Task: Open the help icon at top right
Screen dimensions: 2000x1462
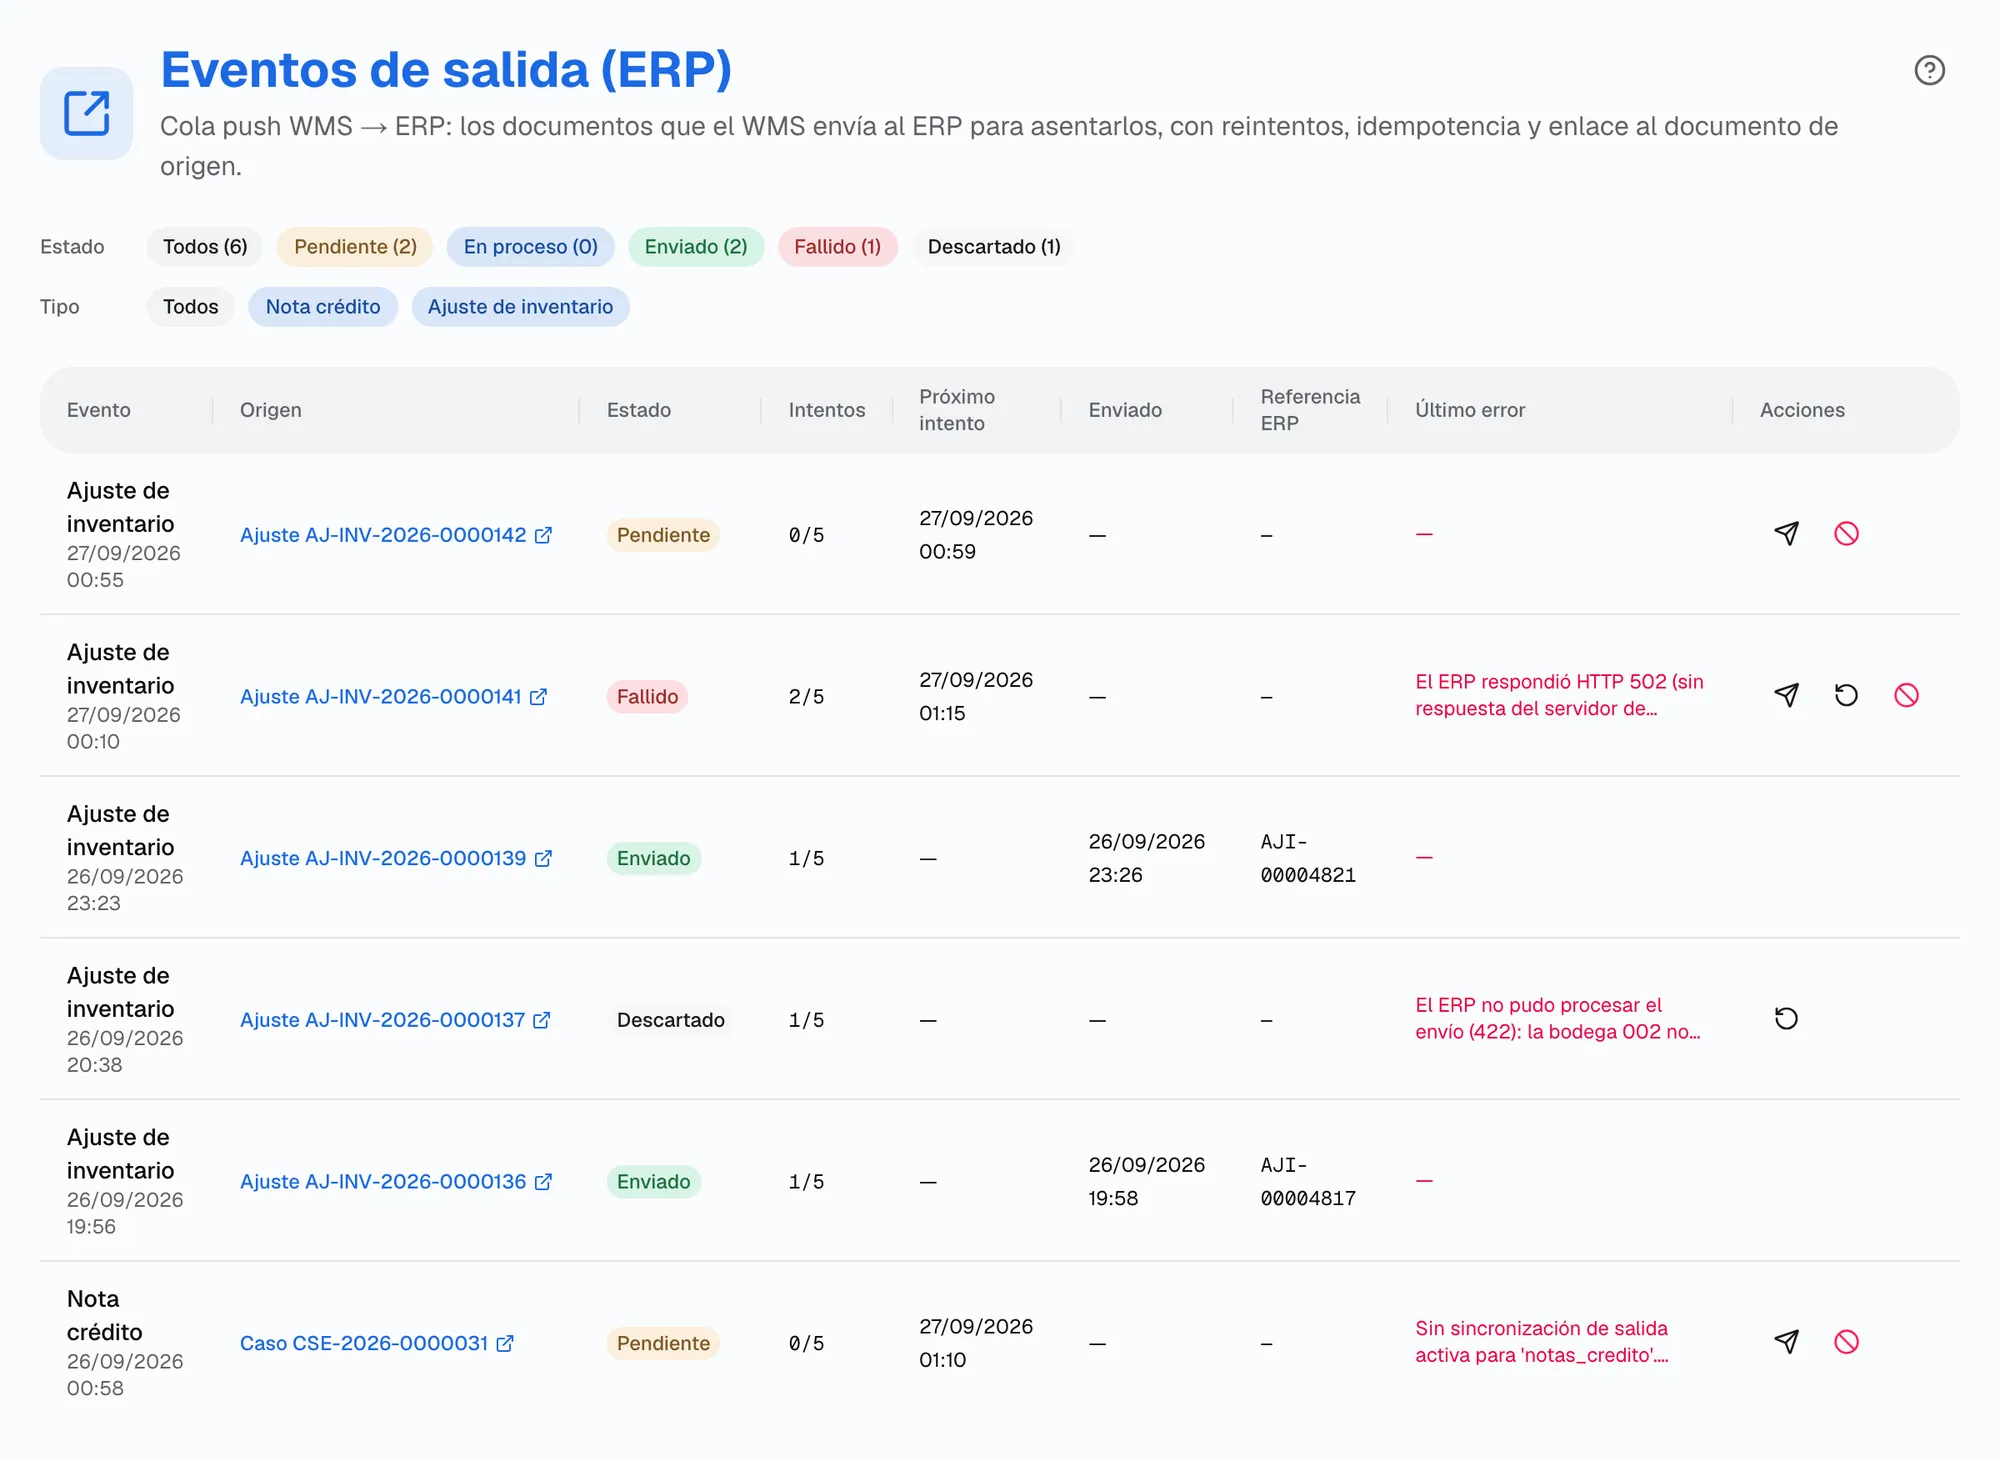Action: tap(1929, 70)
